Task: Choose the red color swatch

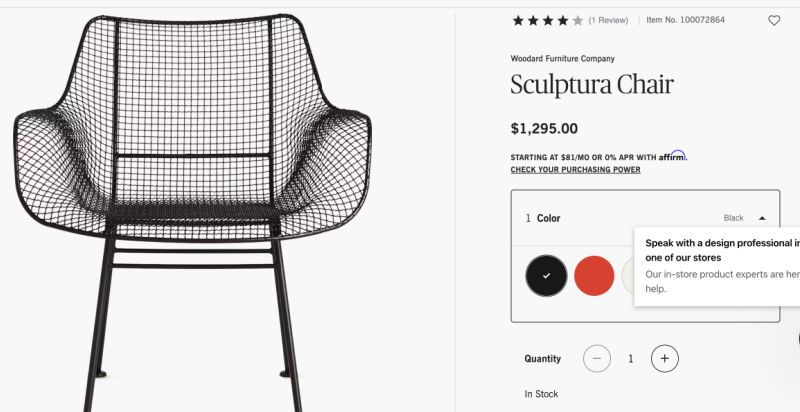Action: [594, 275]
